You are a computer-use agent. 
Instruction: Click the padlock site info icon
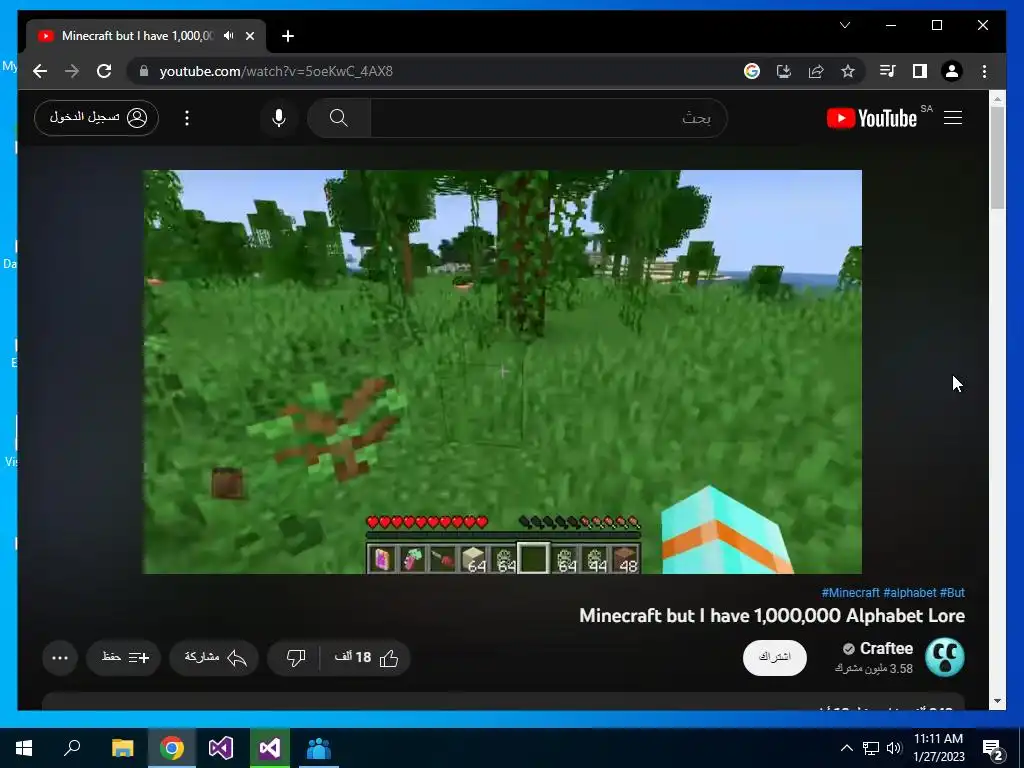[144, 71]
